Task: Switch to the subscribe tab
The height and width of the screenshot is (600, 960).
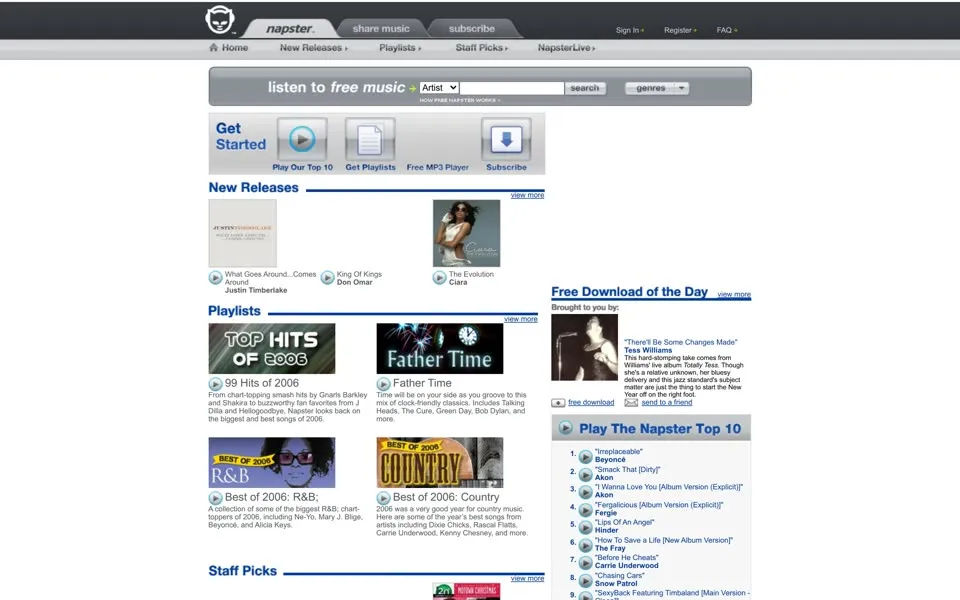Action: click(471, 29)
